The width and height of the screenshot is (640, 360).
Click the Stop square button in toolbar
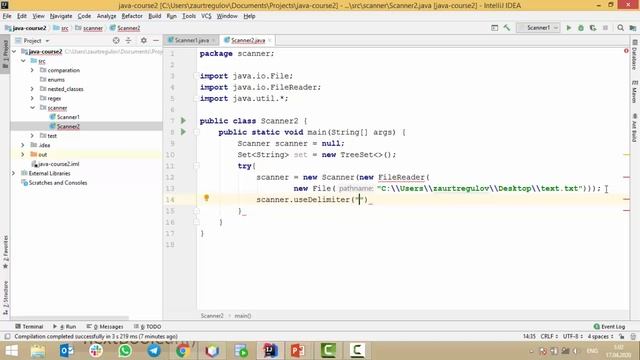(605, 28)
